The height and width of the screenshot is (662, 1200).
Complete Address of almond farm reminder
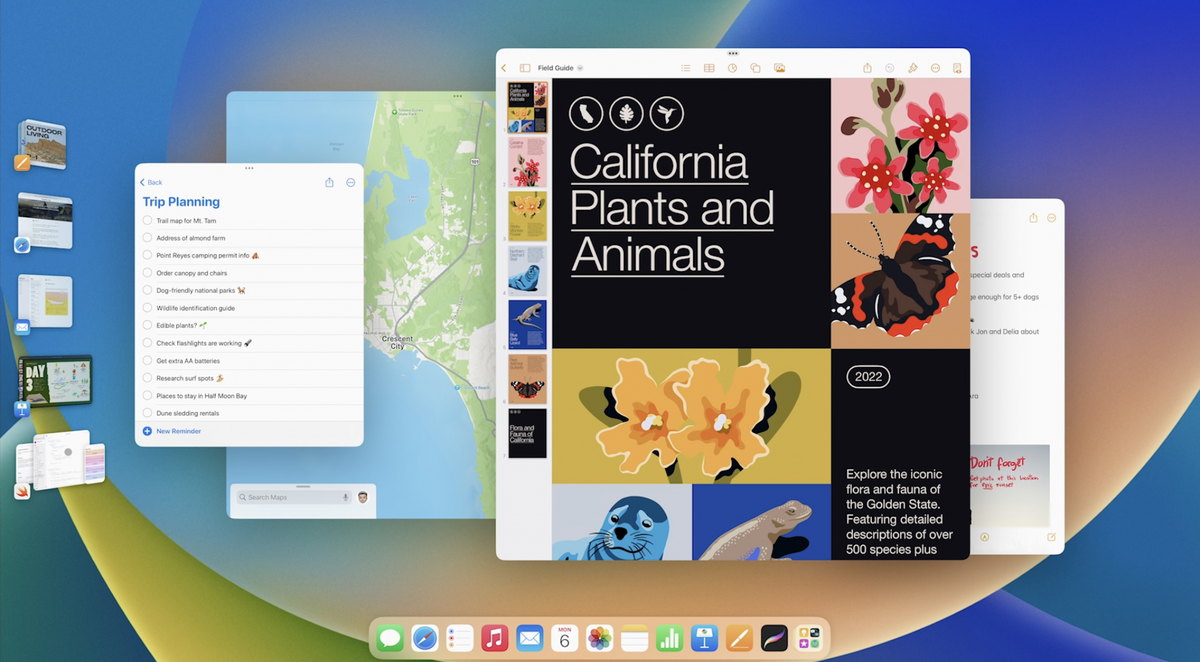coord(147,238)
